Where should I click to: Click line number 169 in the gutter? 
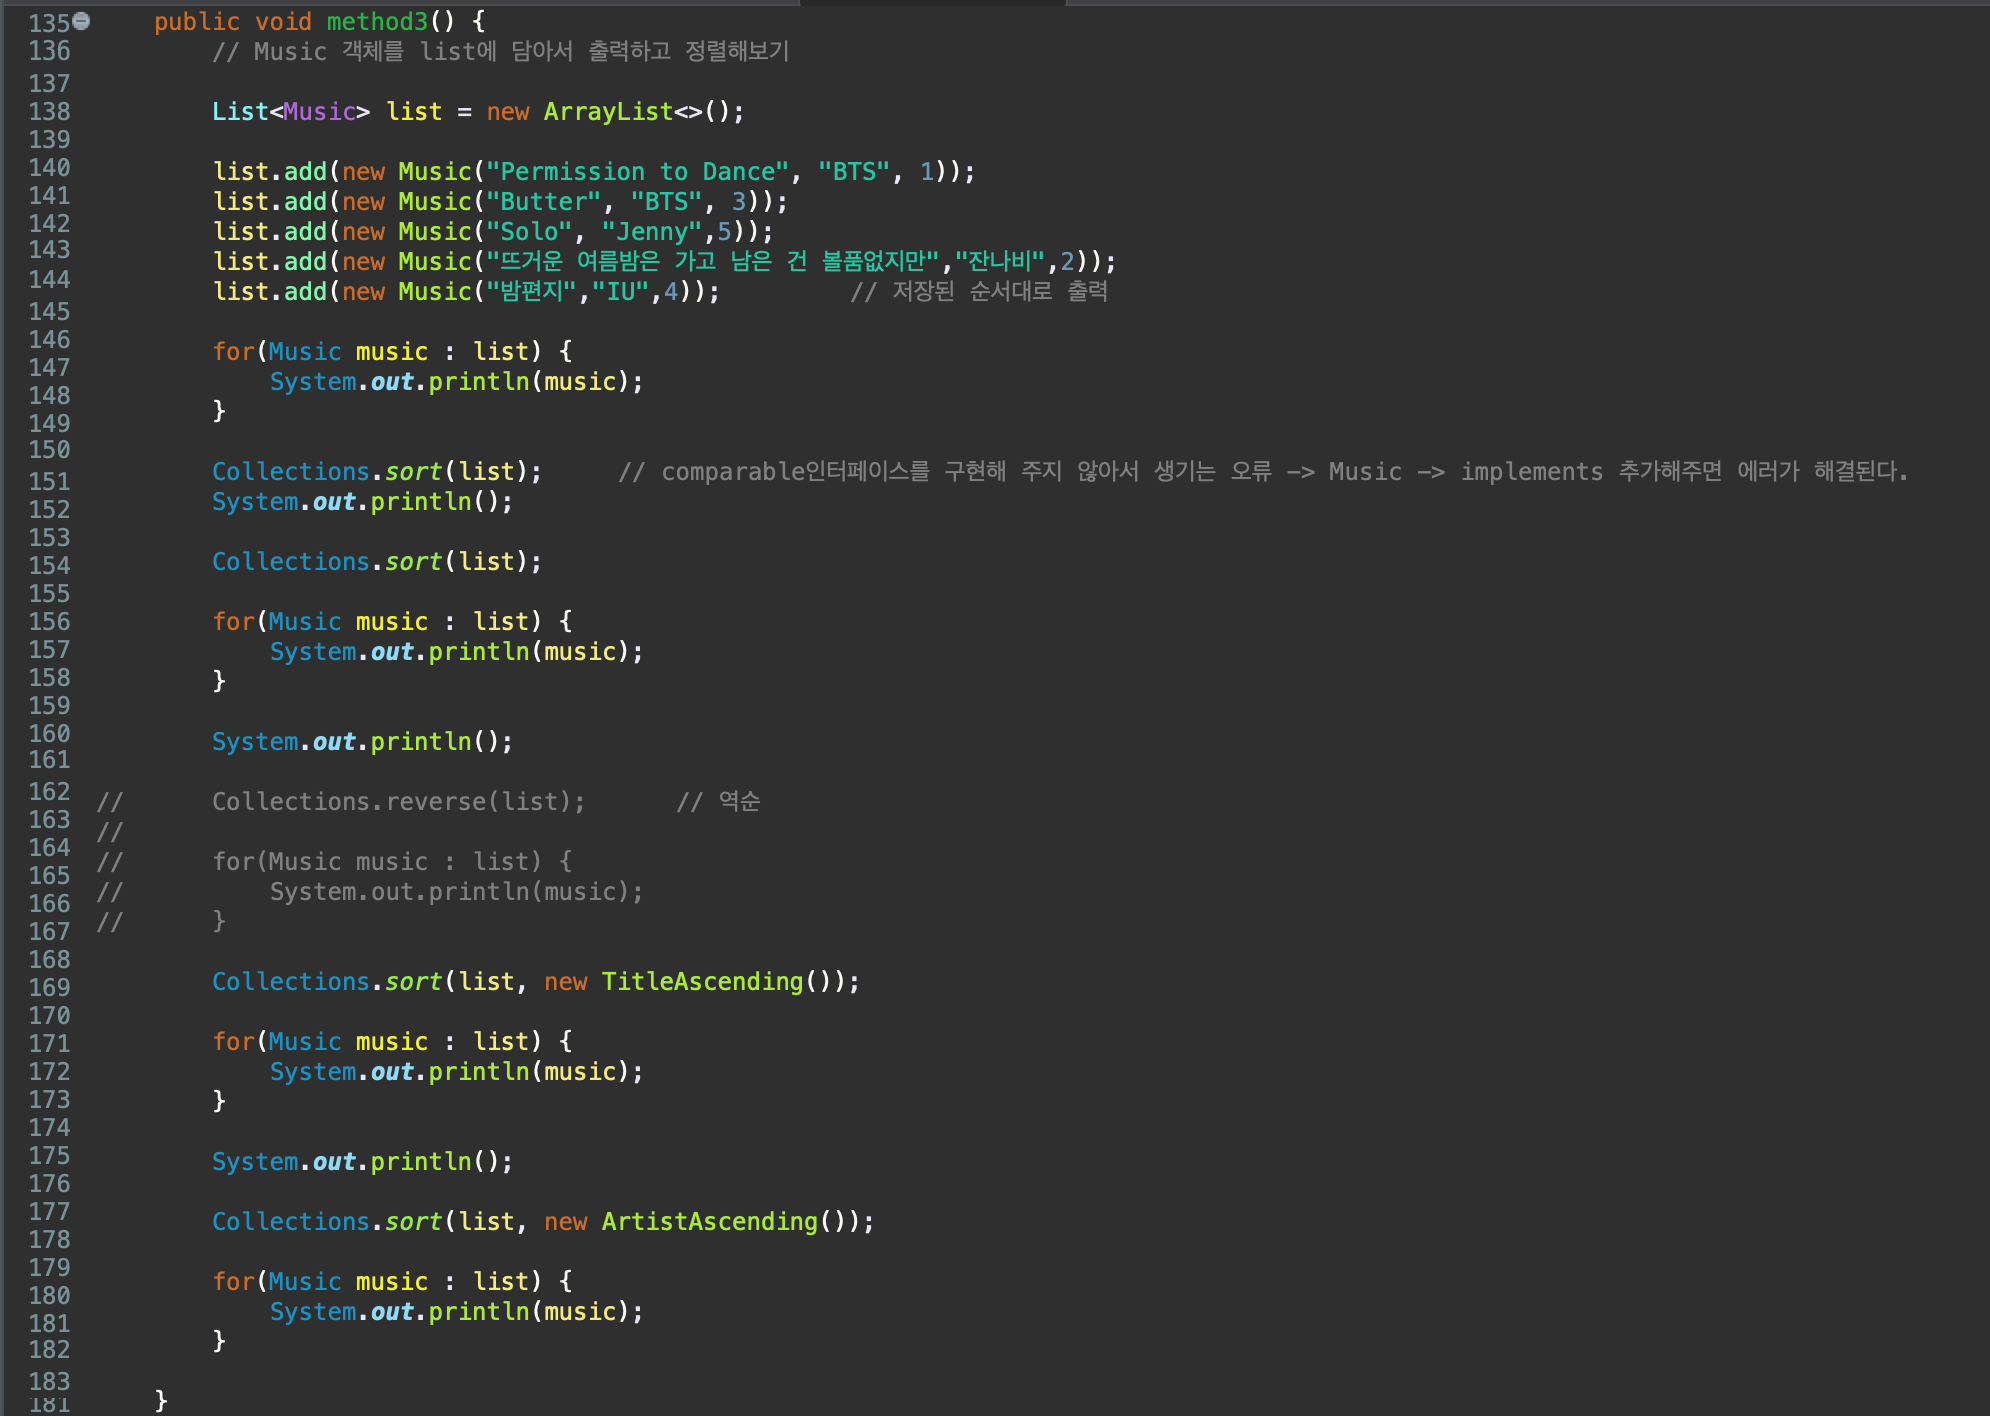(x=49, y=987)
